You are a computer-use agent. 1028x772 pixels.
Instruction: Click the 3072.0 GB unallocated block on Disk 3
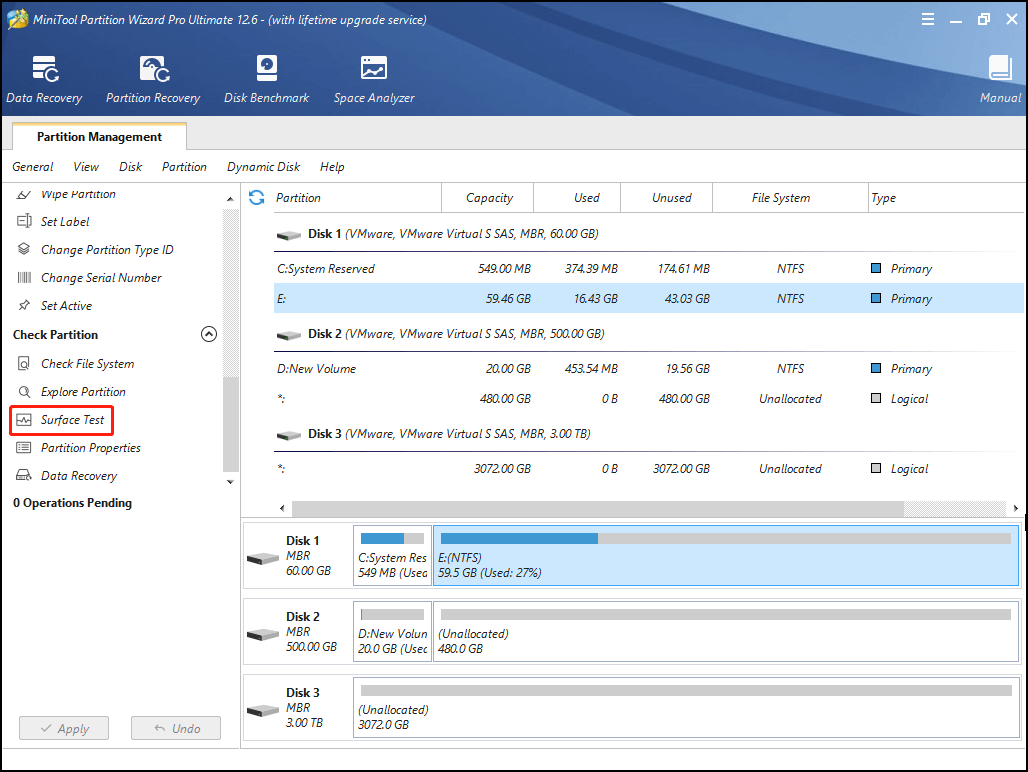(x=686, y=708)
